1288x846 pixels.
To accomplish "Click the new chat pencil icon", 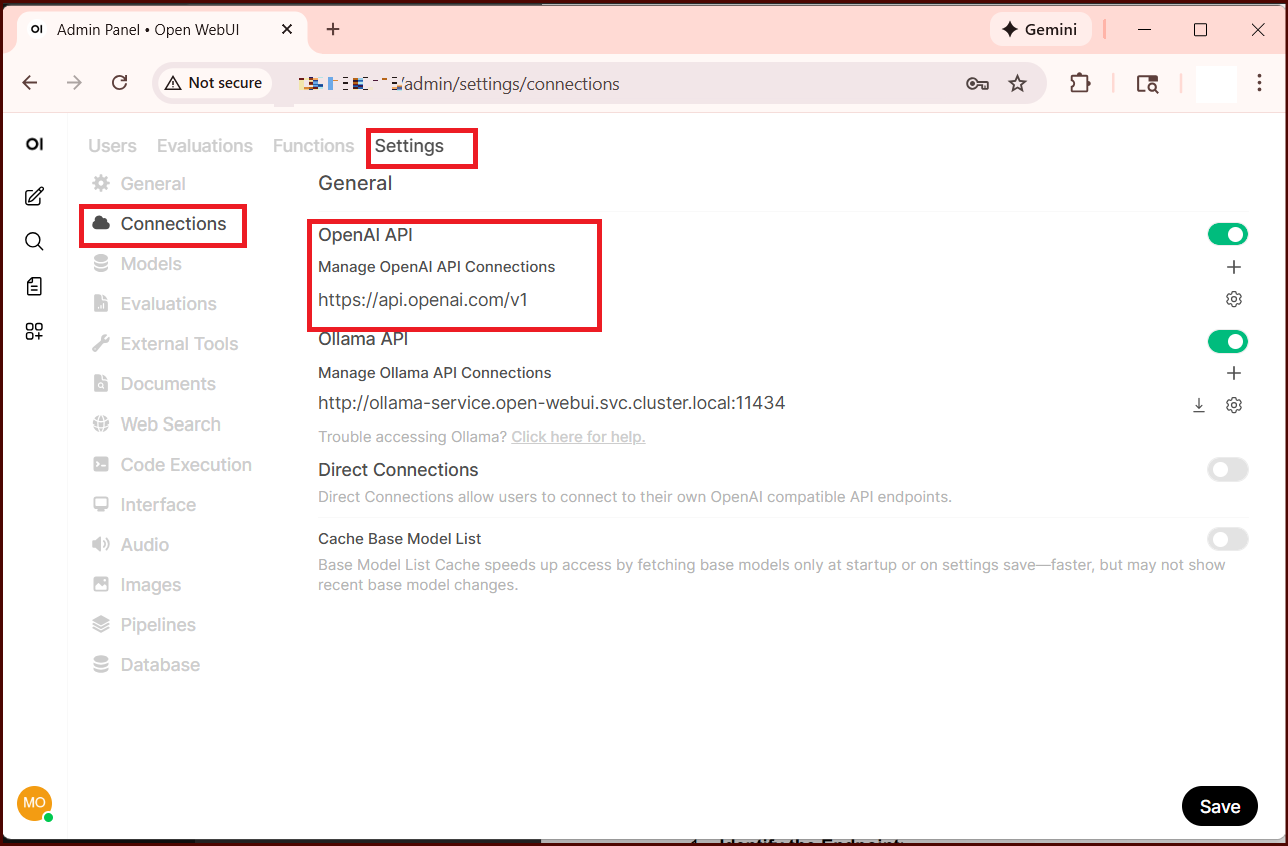I will point(34,196).
